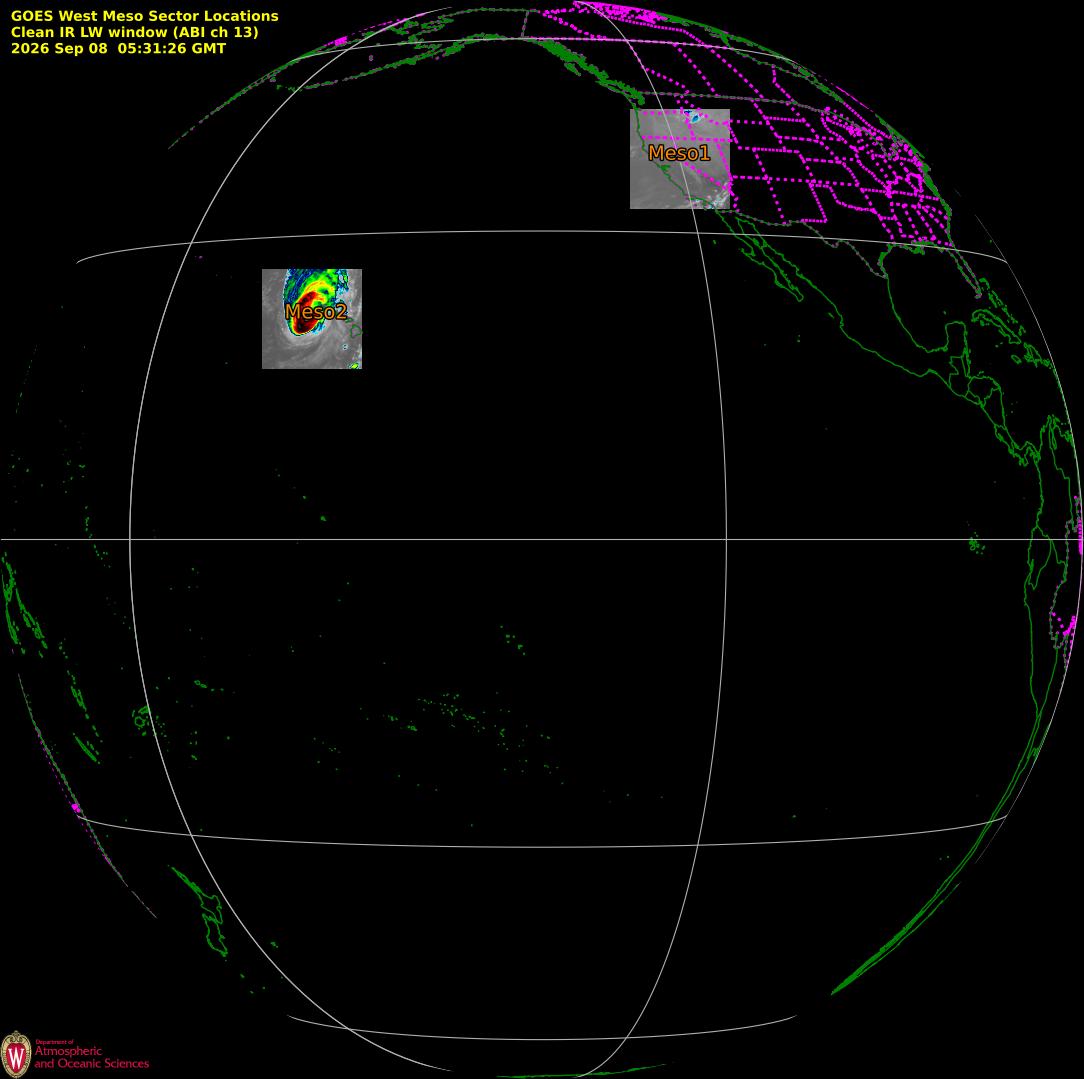Click the Meso1 sector label
1084x1079 pixels.
point(679,153)
